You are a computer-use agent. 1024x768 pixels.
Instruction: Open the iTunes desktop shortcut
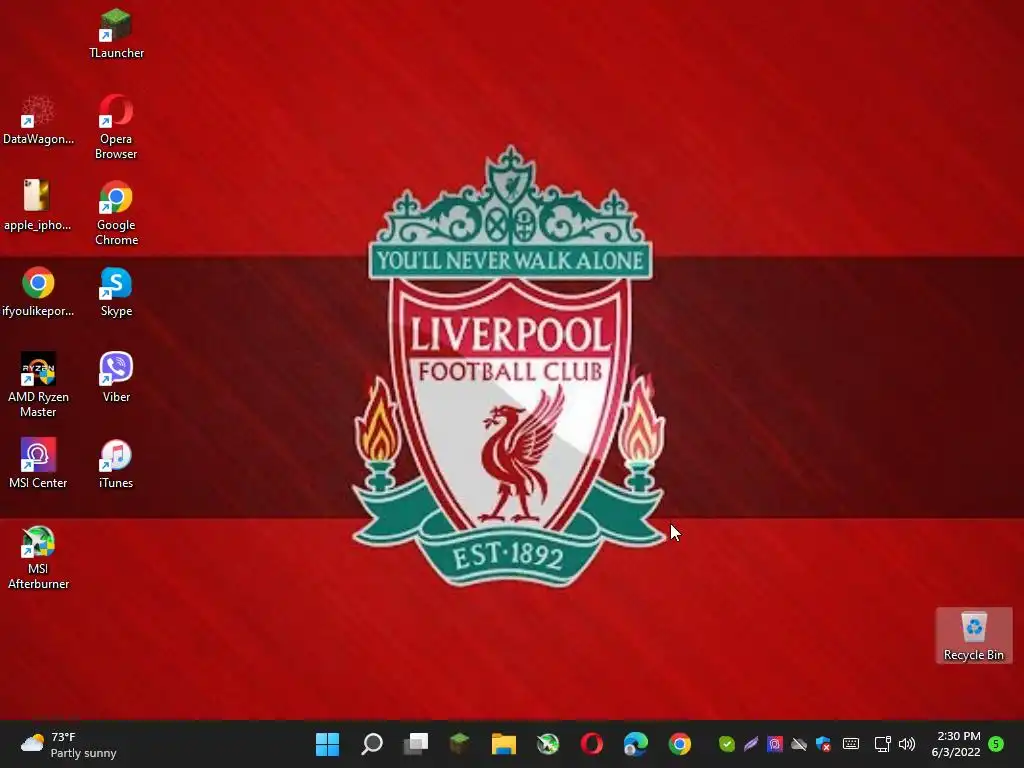(x=116, y=464)
